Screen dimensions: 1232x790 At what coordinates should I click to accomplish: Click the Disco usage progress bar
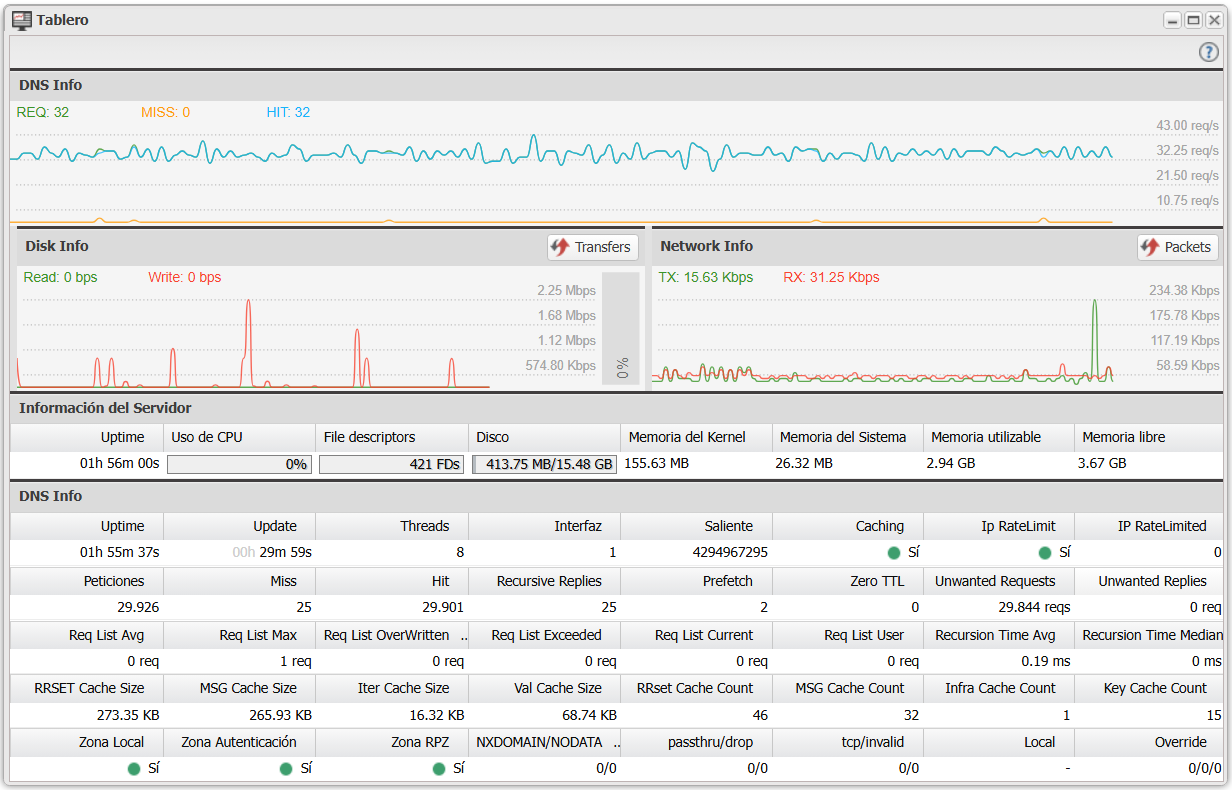tap(545, 464)
